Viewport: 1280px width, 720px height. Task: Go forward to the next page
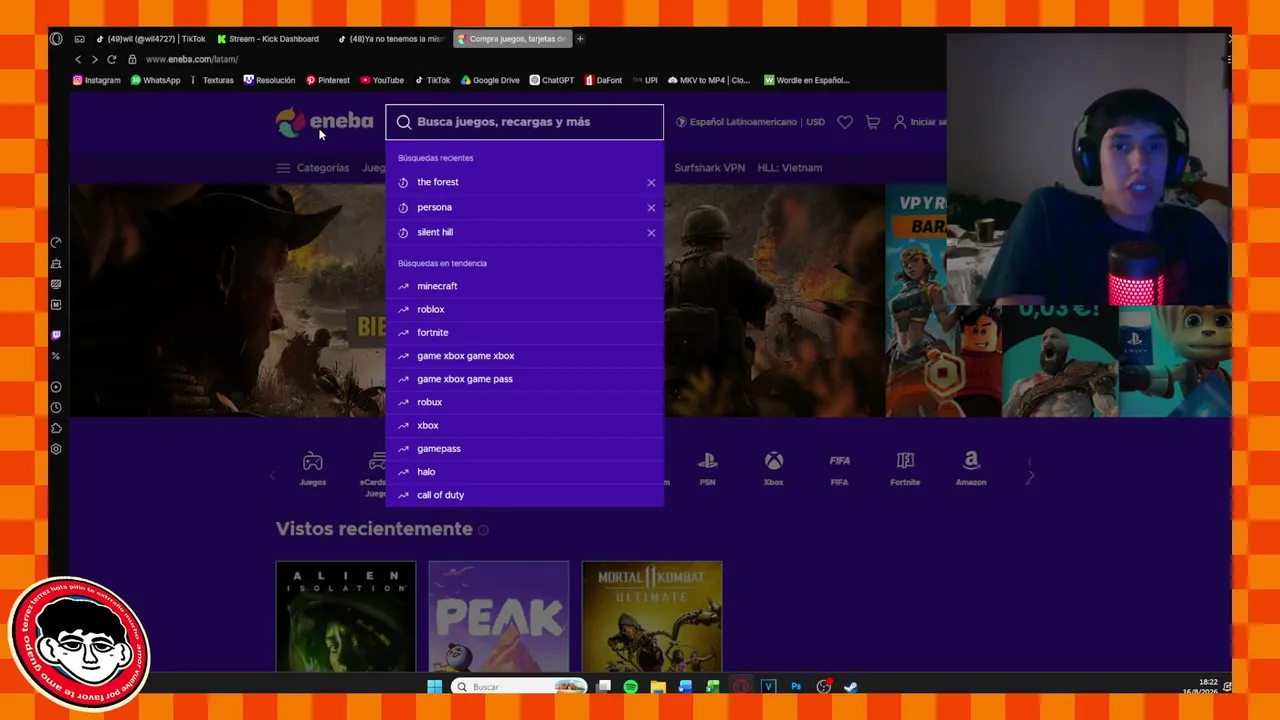pyautogui.click(x=94, y=59)
